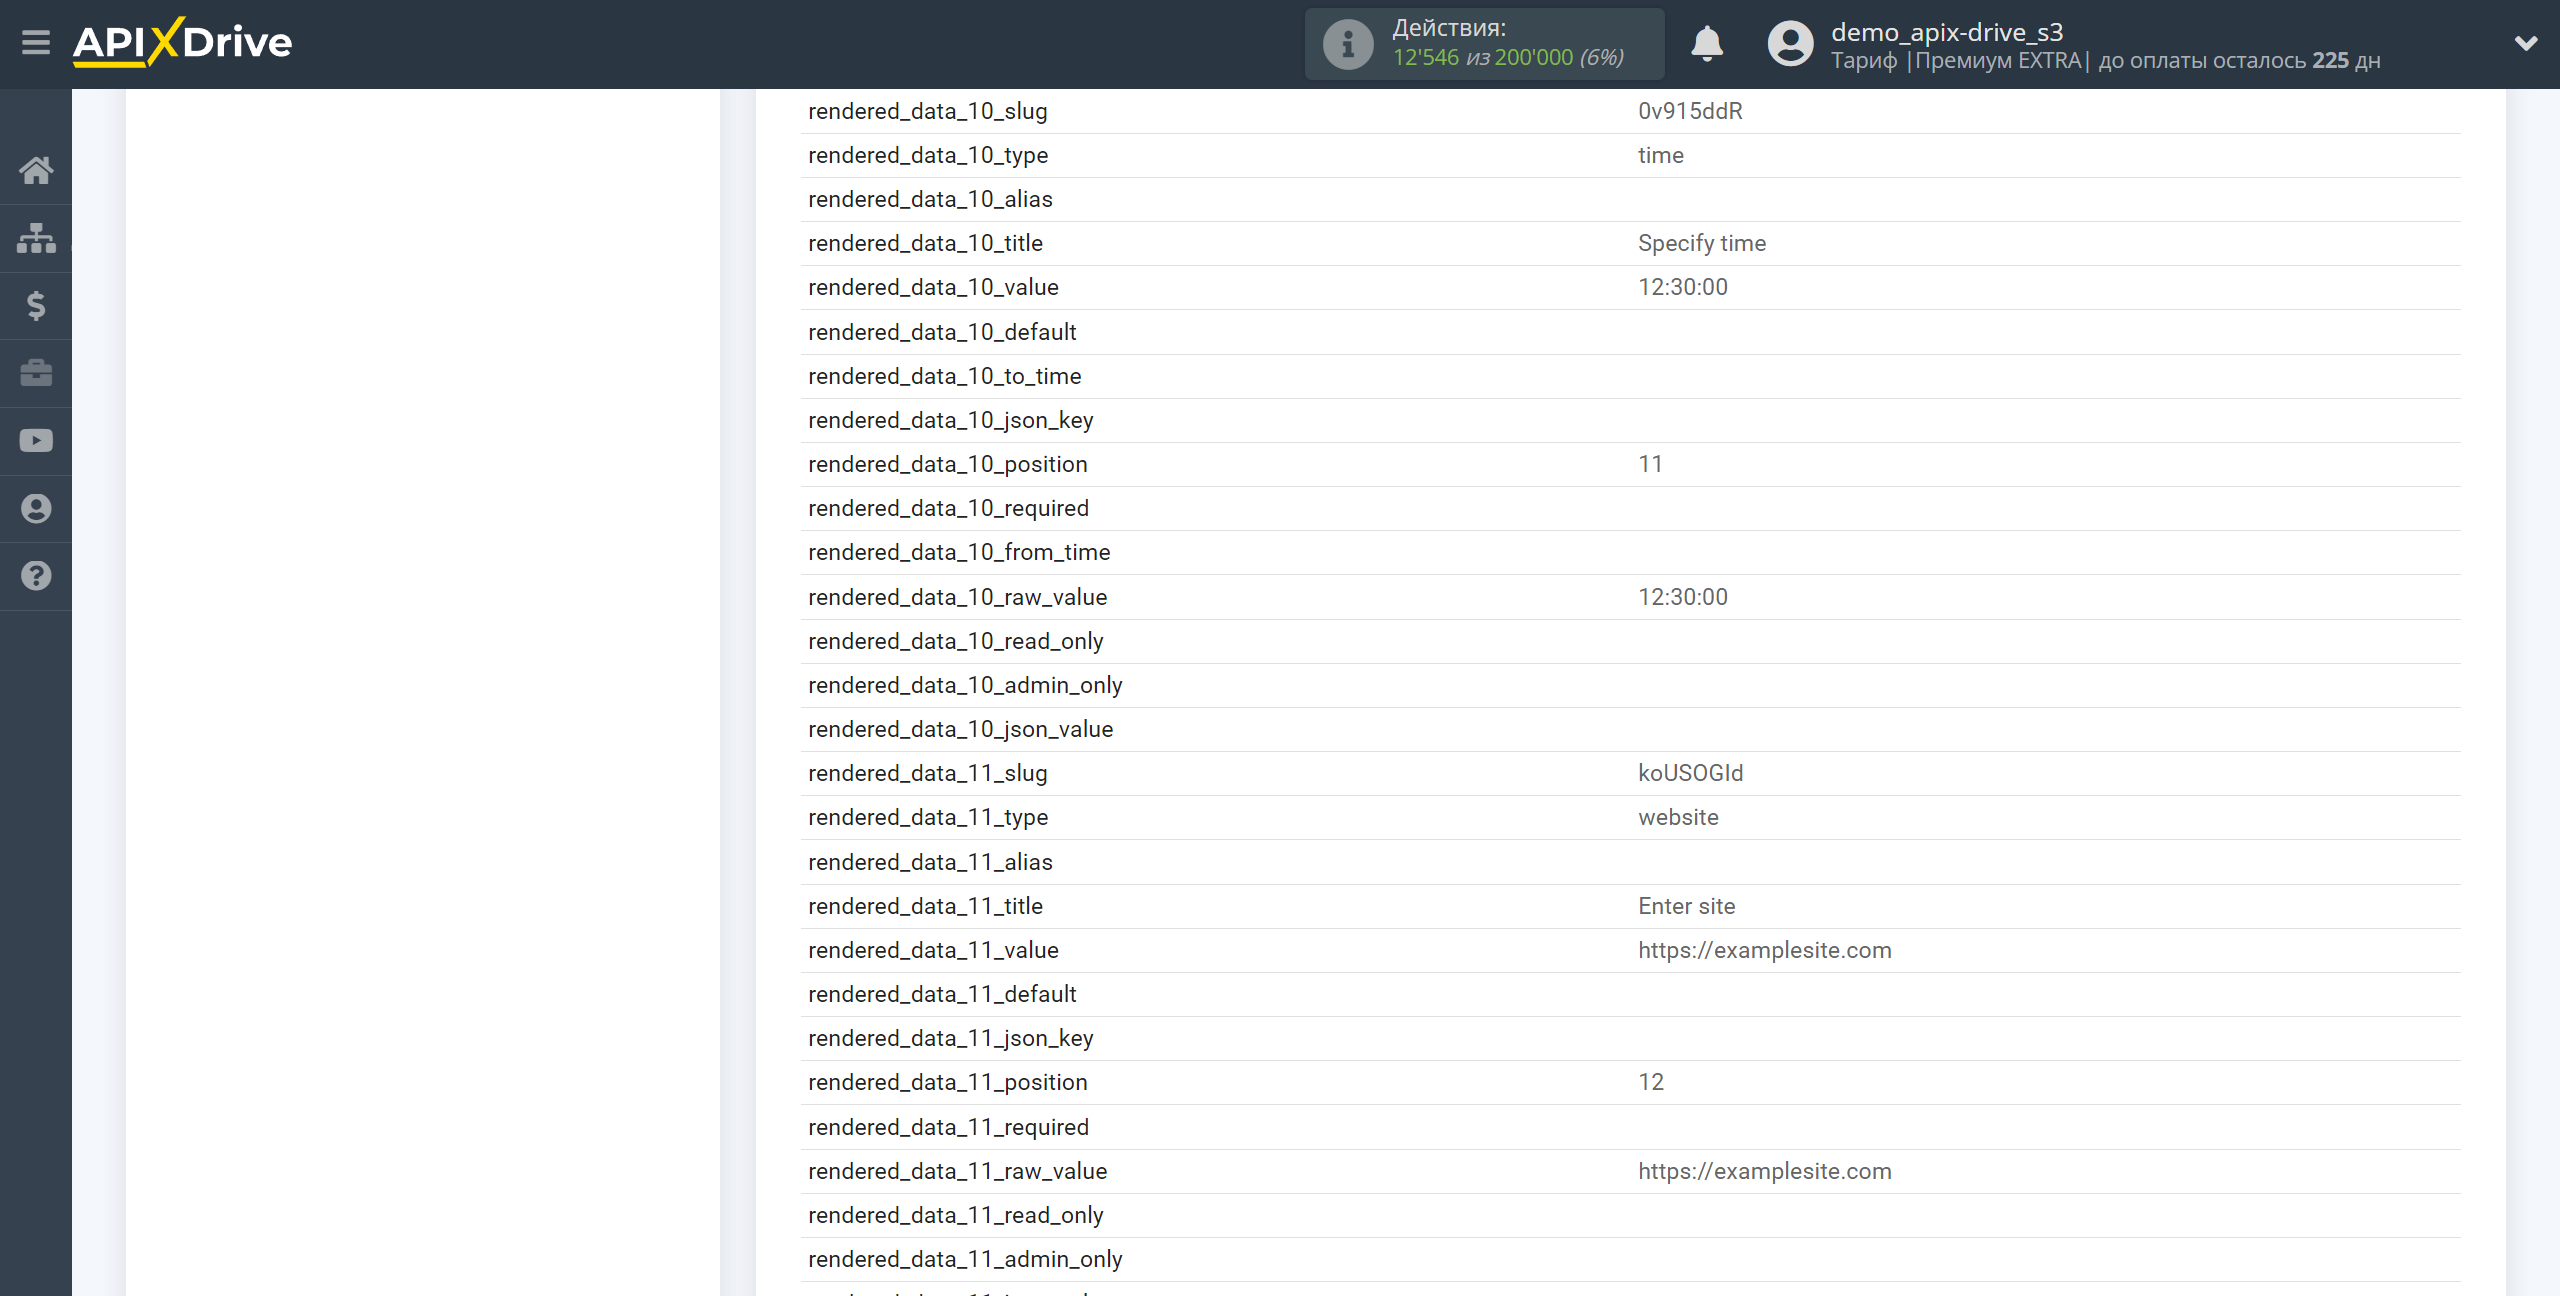Select the rendered_data_10_read_only label
The image size is (2560, 1296).
pyautogui.click(x=955, y=641)
